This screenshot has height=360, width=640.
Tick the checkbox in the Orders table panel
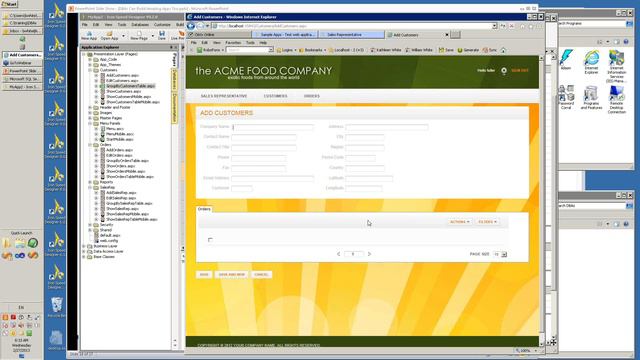pos(210,240)
